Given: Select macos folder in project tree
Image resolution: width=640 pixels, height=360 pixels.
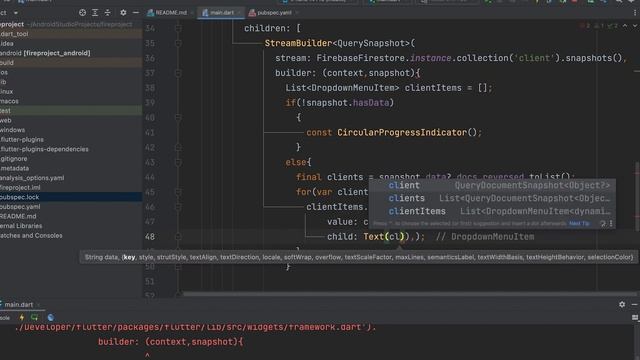Looking at the screenshot, I should 71,101.
